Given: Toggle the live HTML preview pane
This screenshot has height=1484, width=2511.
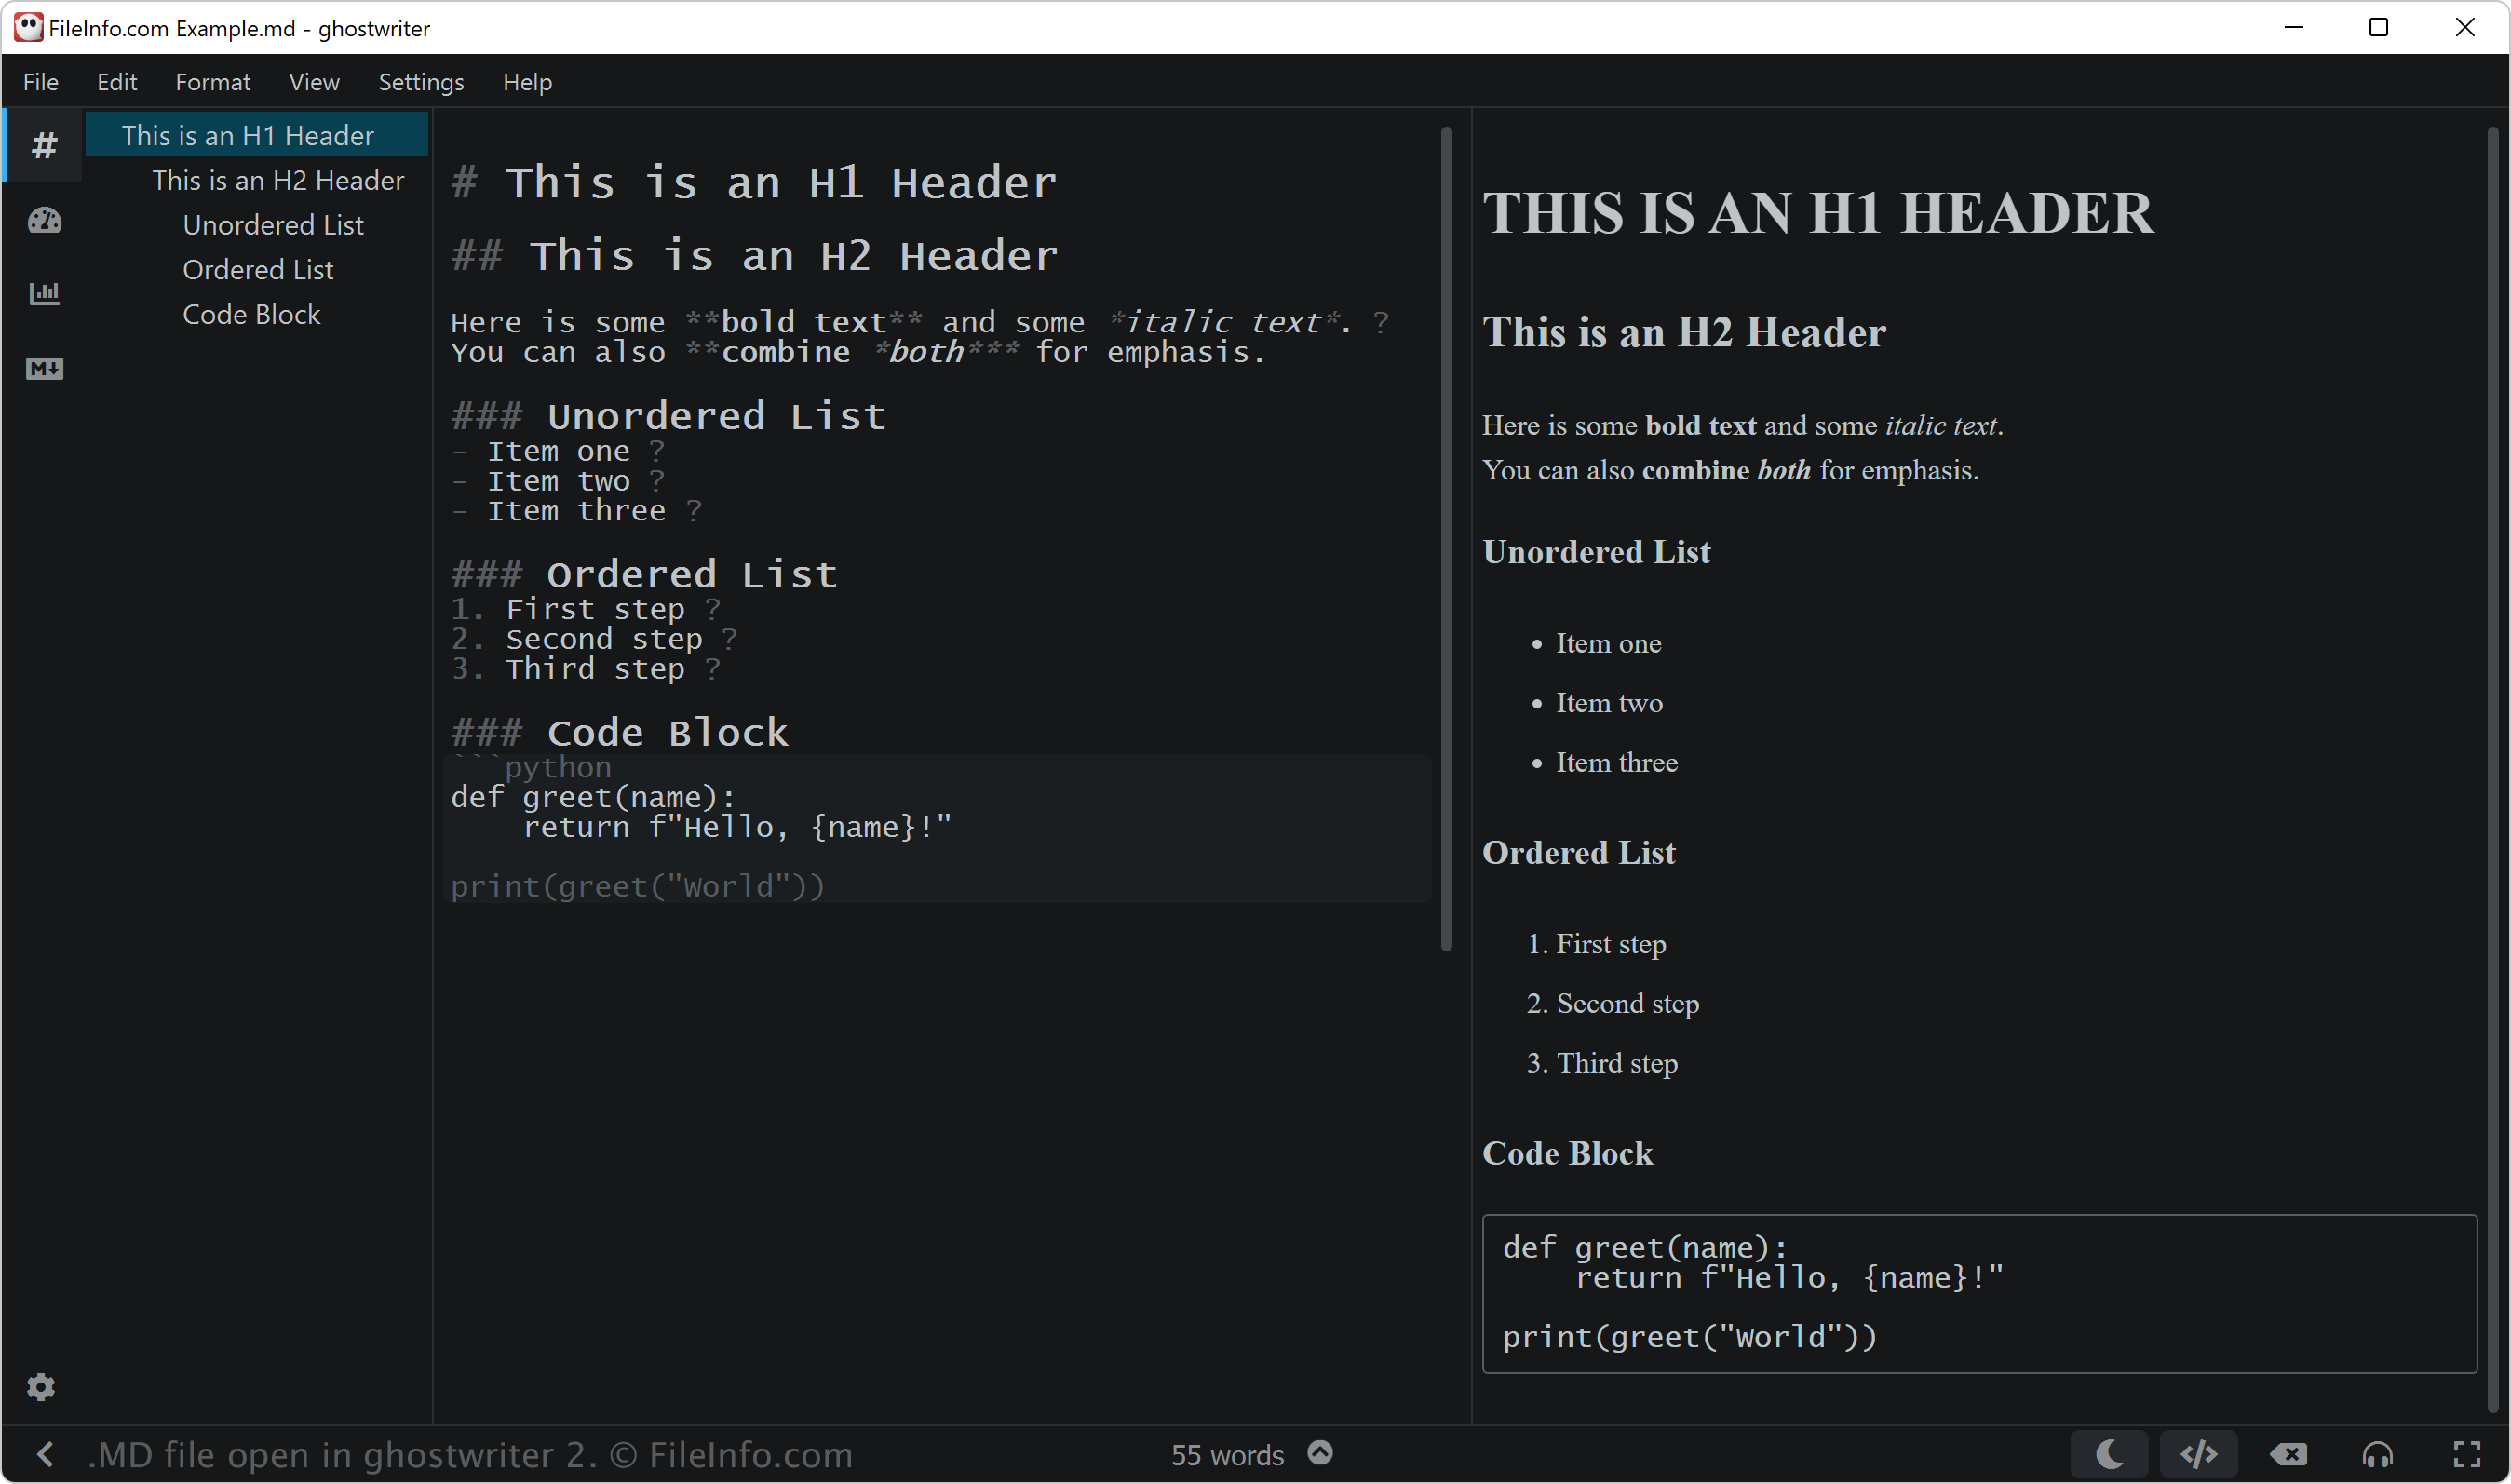Looking at the screenshot, I should 2200,1453.
